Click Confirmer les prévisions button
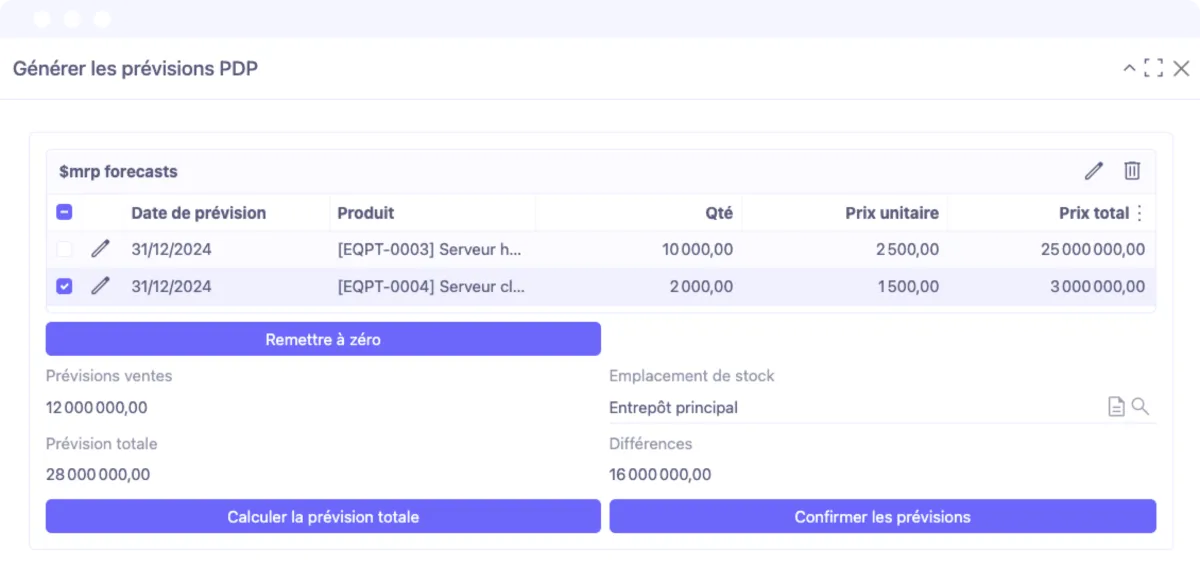The height and width of the screenshot is (565, 1200). coord(882,517)
